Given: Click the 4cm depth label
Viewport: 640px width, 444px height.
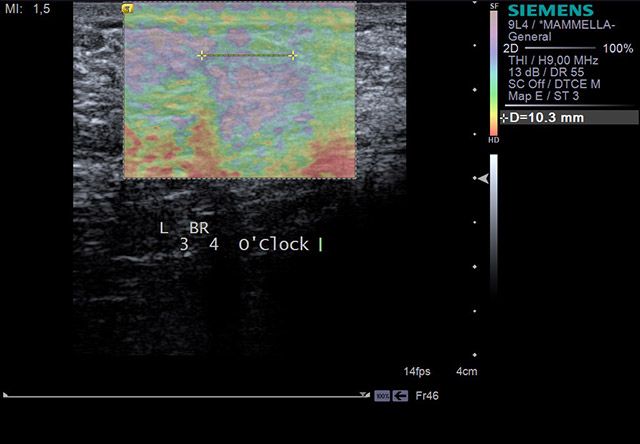Looking at the screenshot, I should click(468, 370).
